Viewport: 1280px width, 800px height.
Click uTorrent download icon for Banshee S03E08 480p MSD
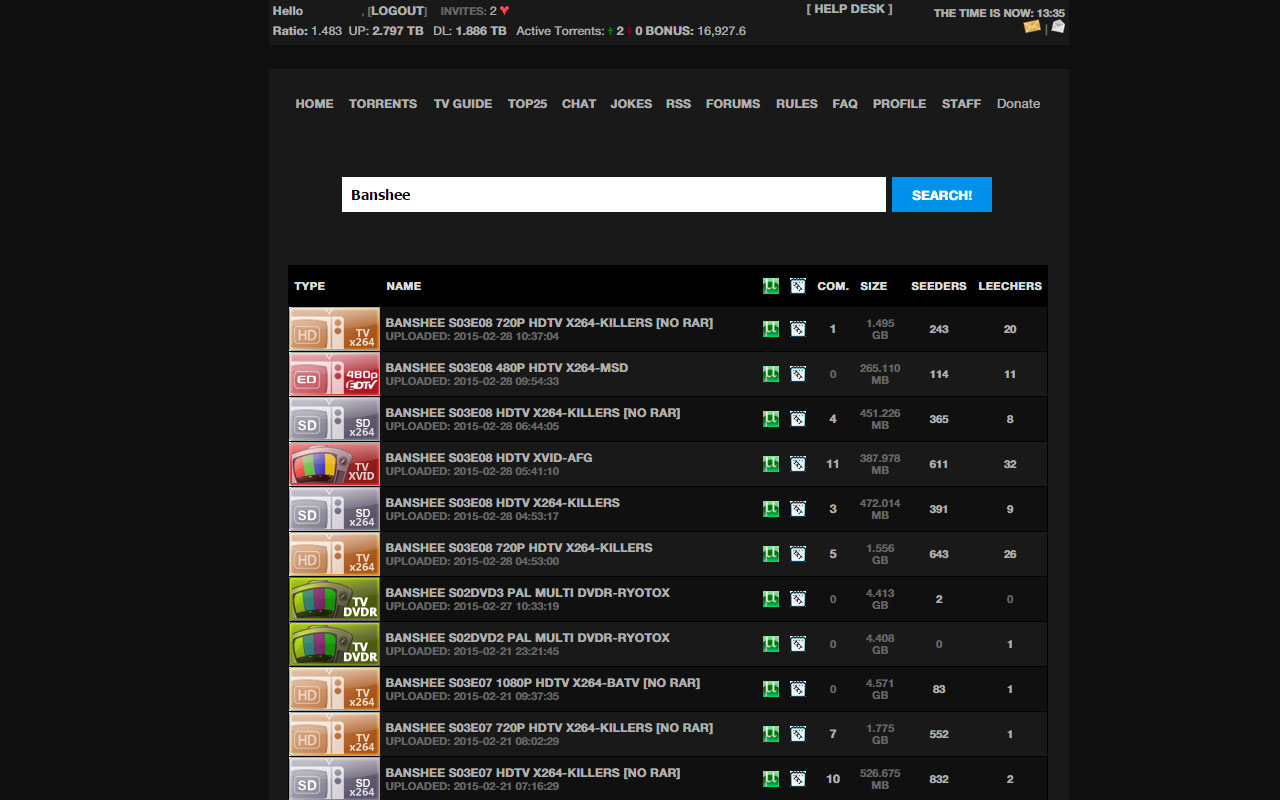point(771,374)
